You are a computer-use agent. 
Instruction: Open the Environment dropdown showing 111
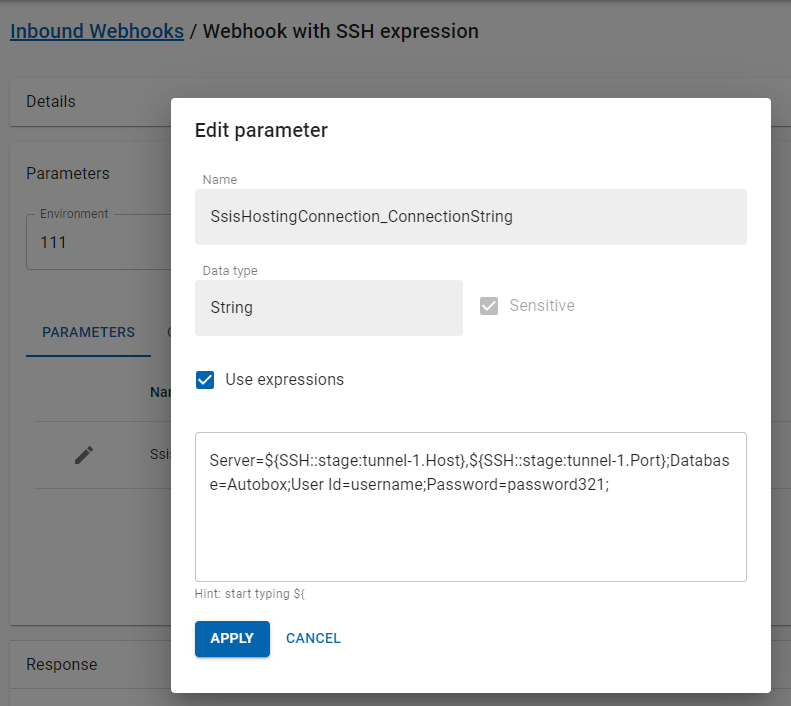(98, 242)
